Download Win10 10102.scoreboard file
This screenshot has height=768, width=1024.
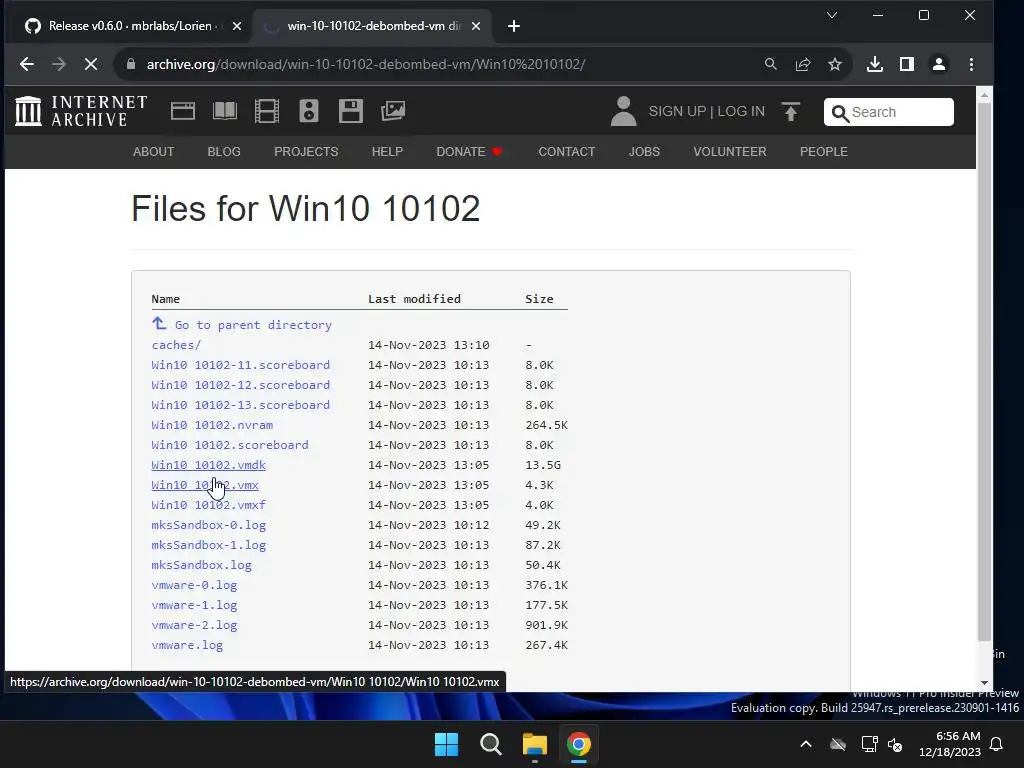click(230, 445)
